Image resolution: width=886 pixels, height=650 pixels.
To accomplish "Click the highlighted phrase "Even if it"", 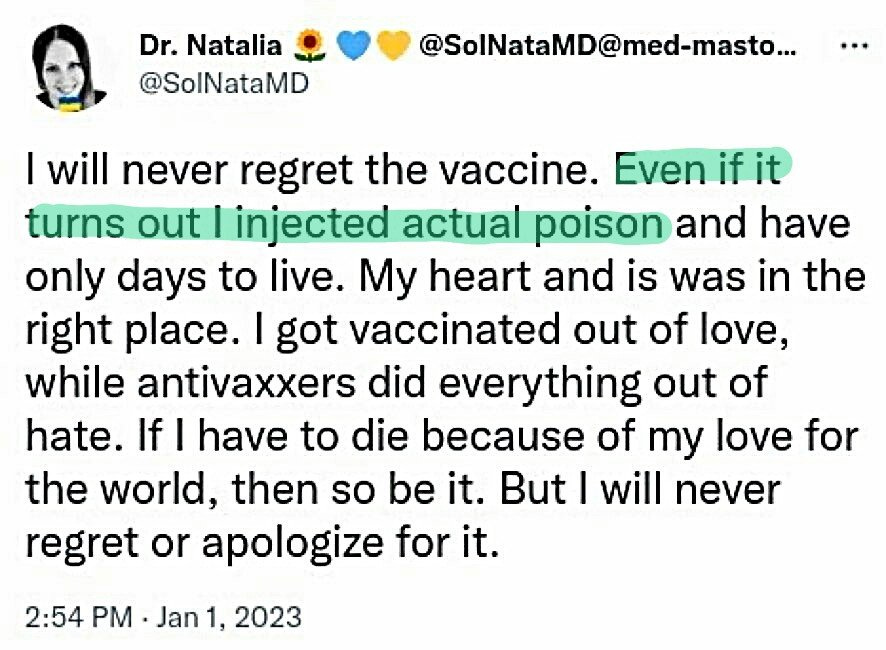I will coord(698,169).
